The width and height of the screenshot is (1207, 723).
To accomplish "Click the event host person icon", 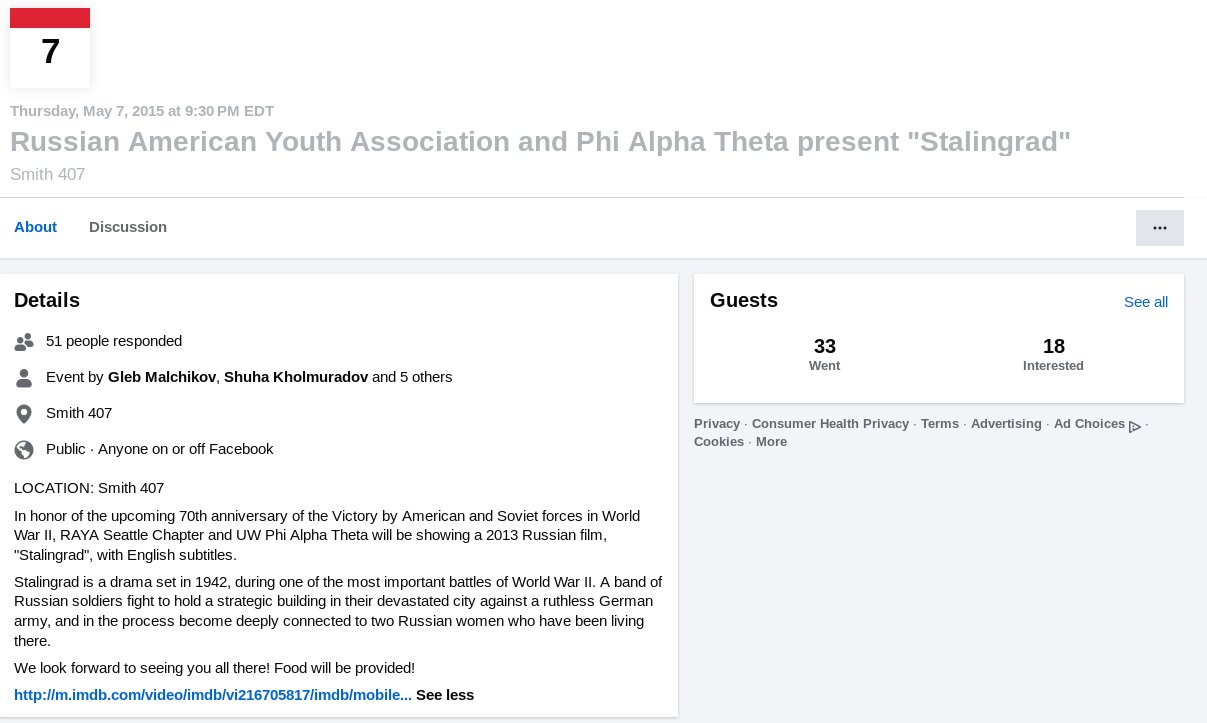I will pyautogui.click(x=25, y=378).
